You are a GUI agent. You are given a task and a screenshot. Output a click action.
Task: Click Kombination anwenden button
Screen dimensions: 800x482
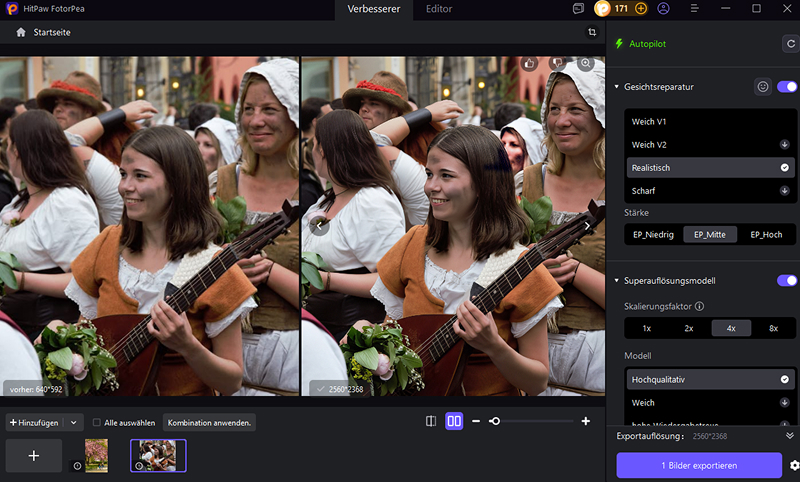click(x=209, y=422)
